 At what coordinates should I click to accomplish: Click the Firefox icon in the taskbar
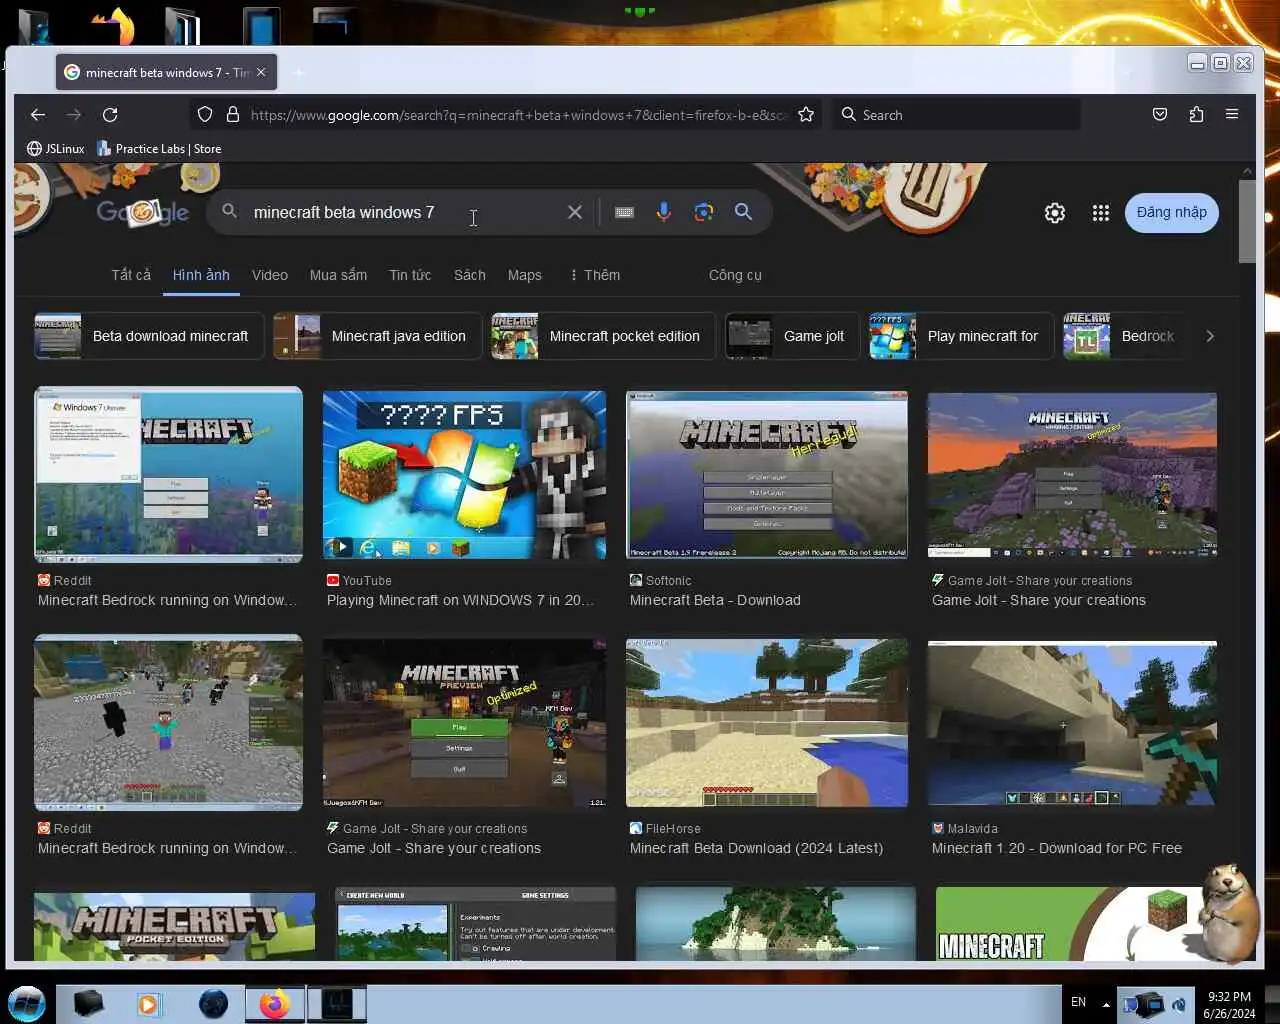[x=274, y=1004]
